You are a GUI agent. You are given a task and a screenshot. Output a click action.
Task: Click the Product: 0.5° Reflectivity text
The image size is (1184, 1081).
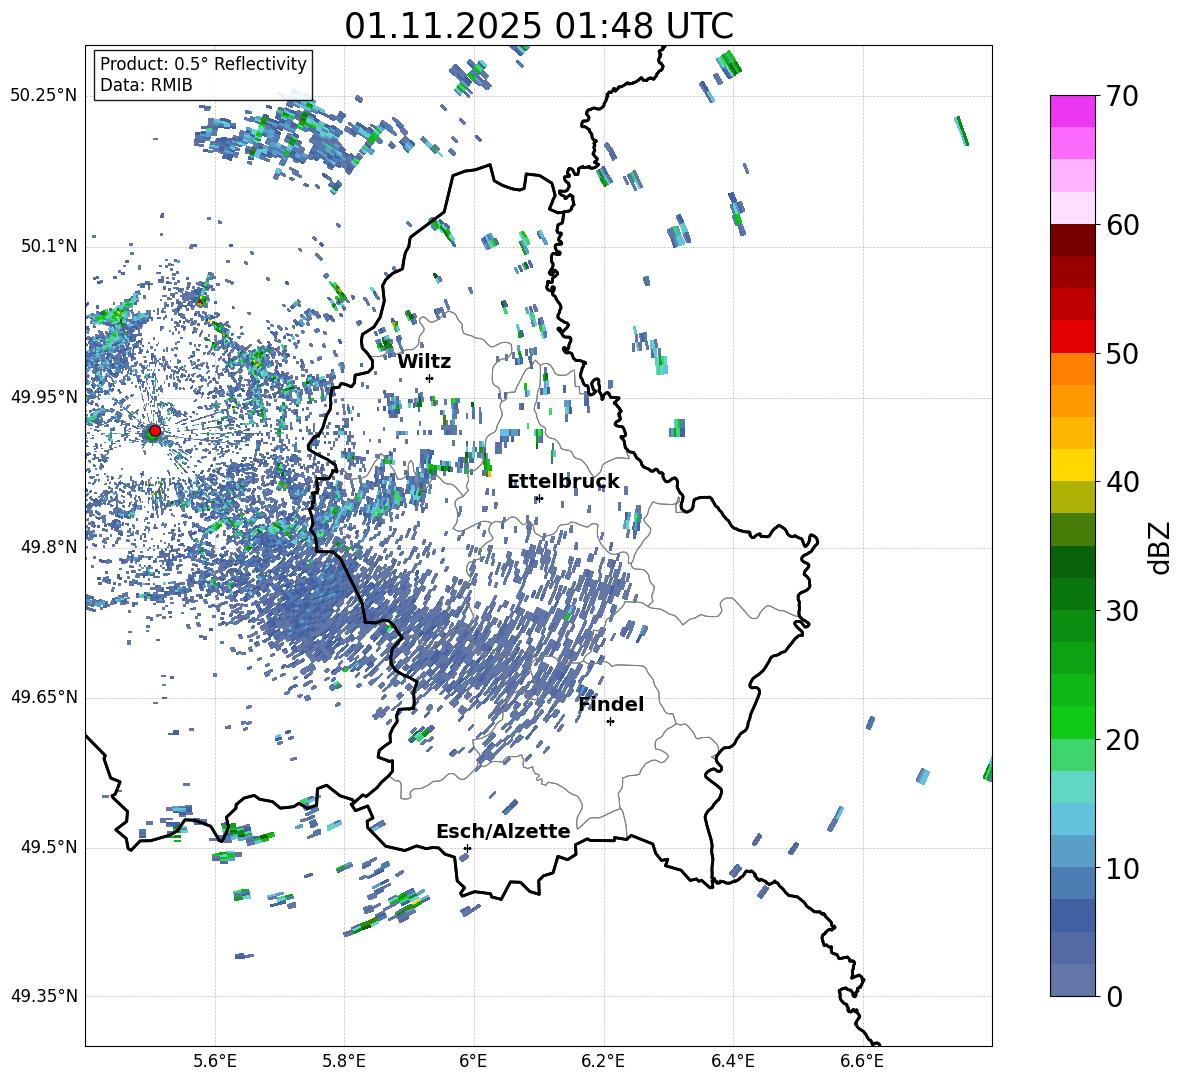click(203, 63)
